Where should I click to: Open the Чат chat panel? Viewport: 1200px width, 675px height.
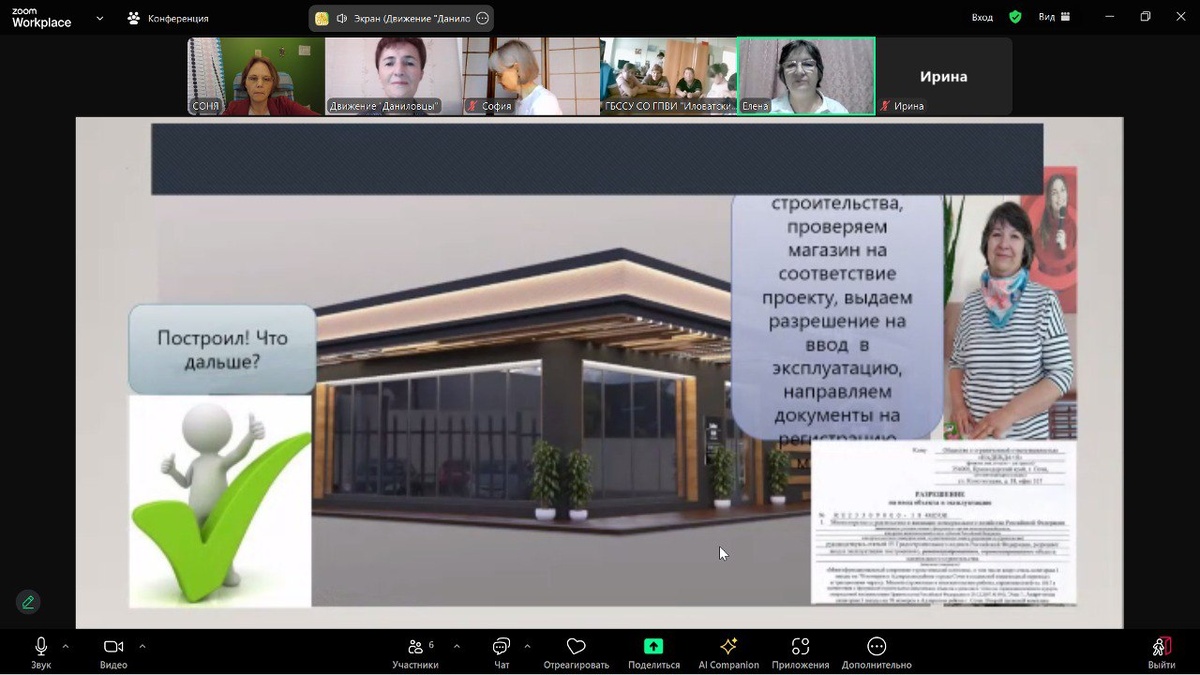tap(501, 646)
